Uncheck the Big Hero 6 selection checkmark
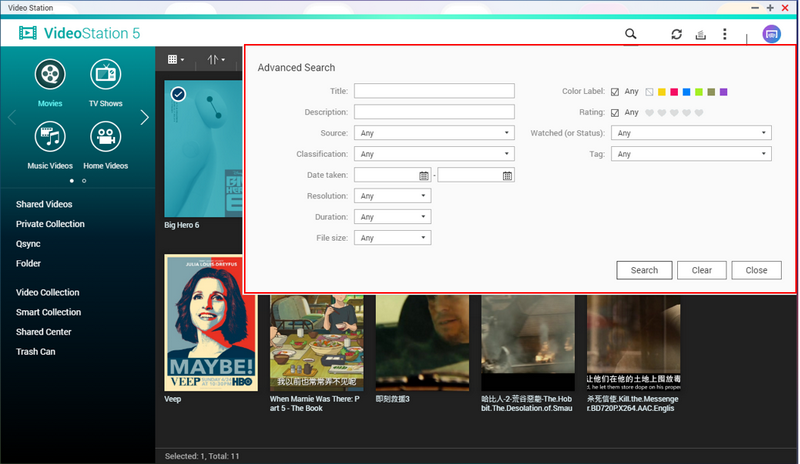The image size is (800, 464). (x=178, y=94)
